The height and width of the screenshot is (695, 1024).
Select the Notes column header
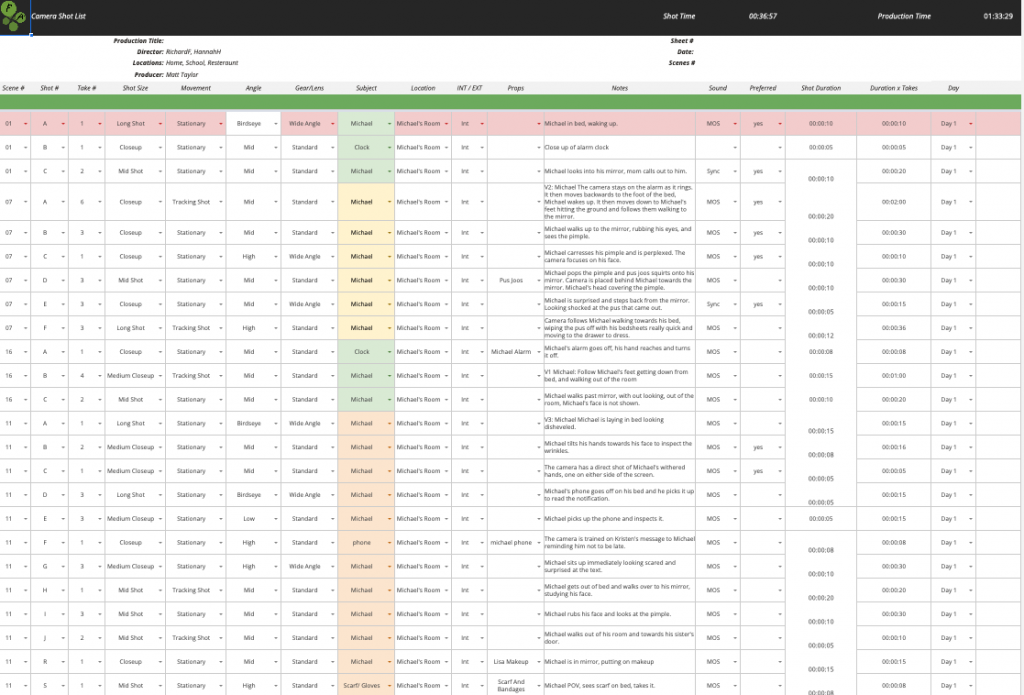point(620,88)
